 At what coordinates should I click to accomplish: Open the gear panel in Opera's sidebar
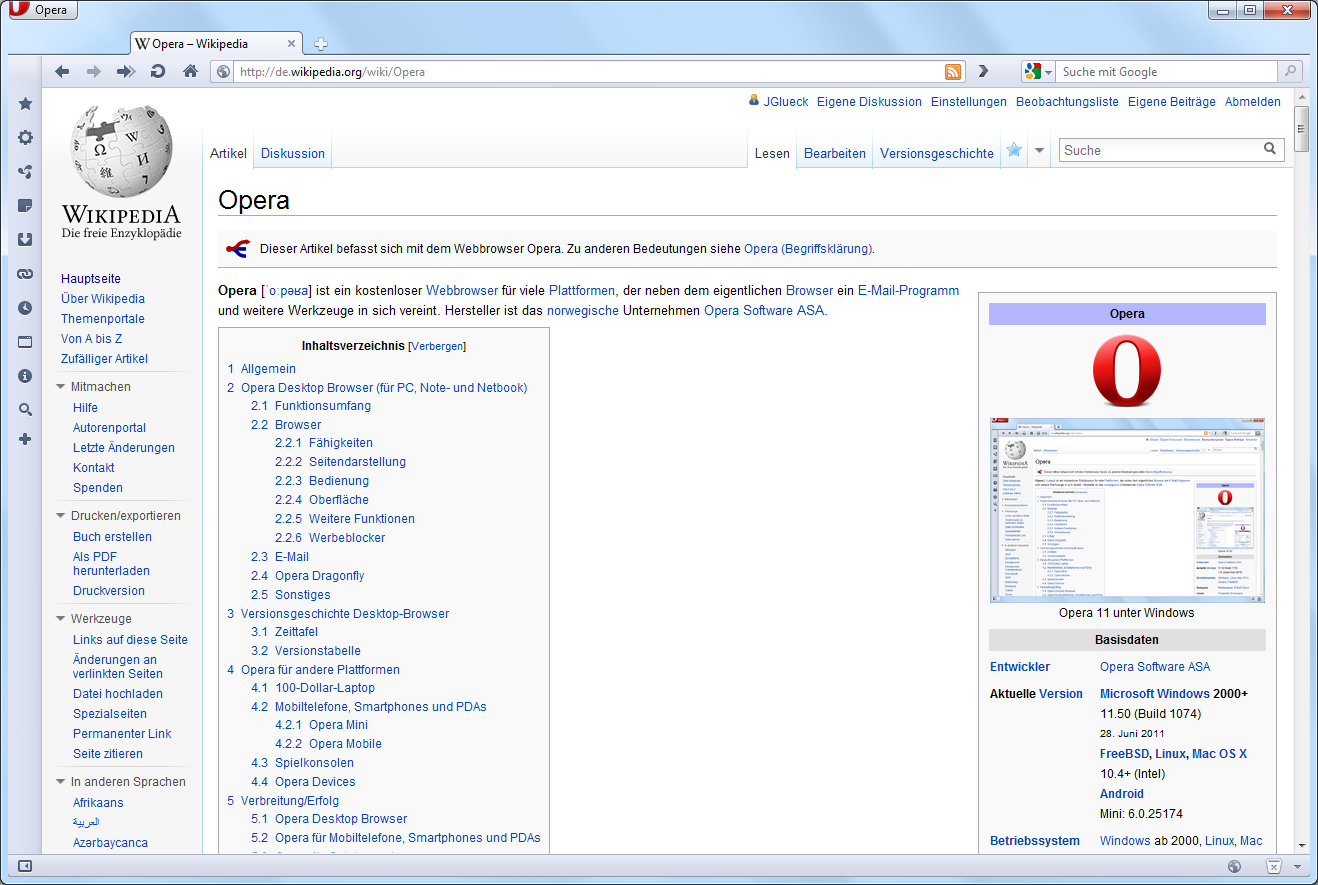point(26,138)
